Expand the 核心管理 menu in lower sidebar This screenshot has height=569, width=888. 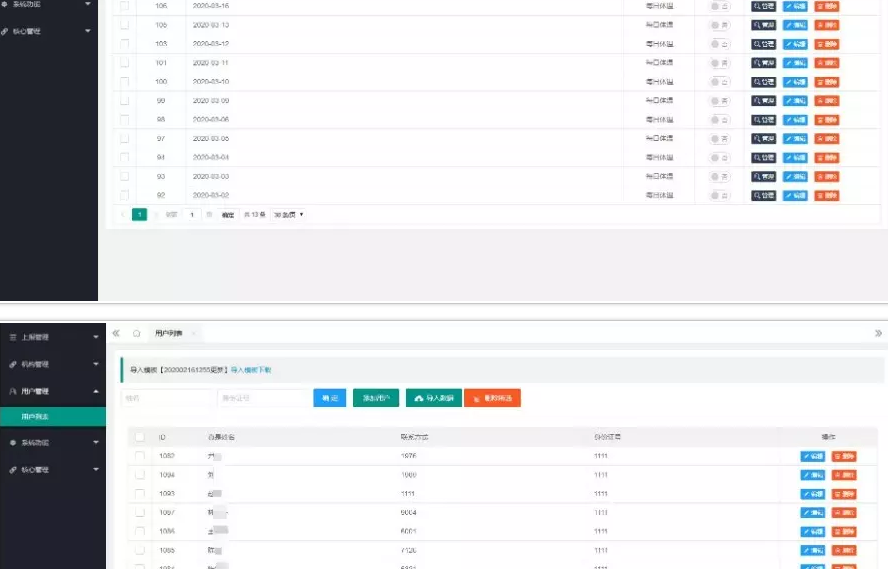(x=50, y=469)
